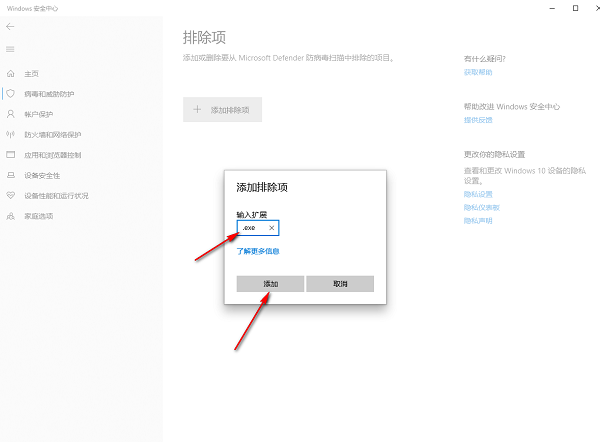Open 设备性能和运行状况 in the sidebar

[56, 196]
